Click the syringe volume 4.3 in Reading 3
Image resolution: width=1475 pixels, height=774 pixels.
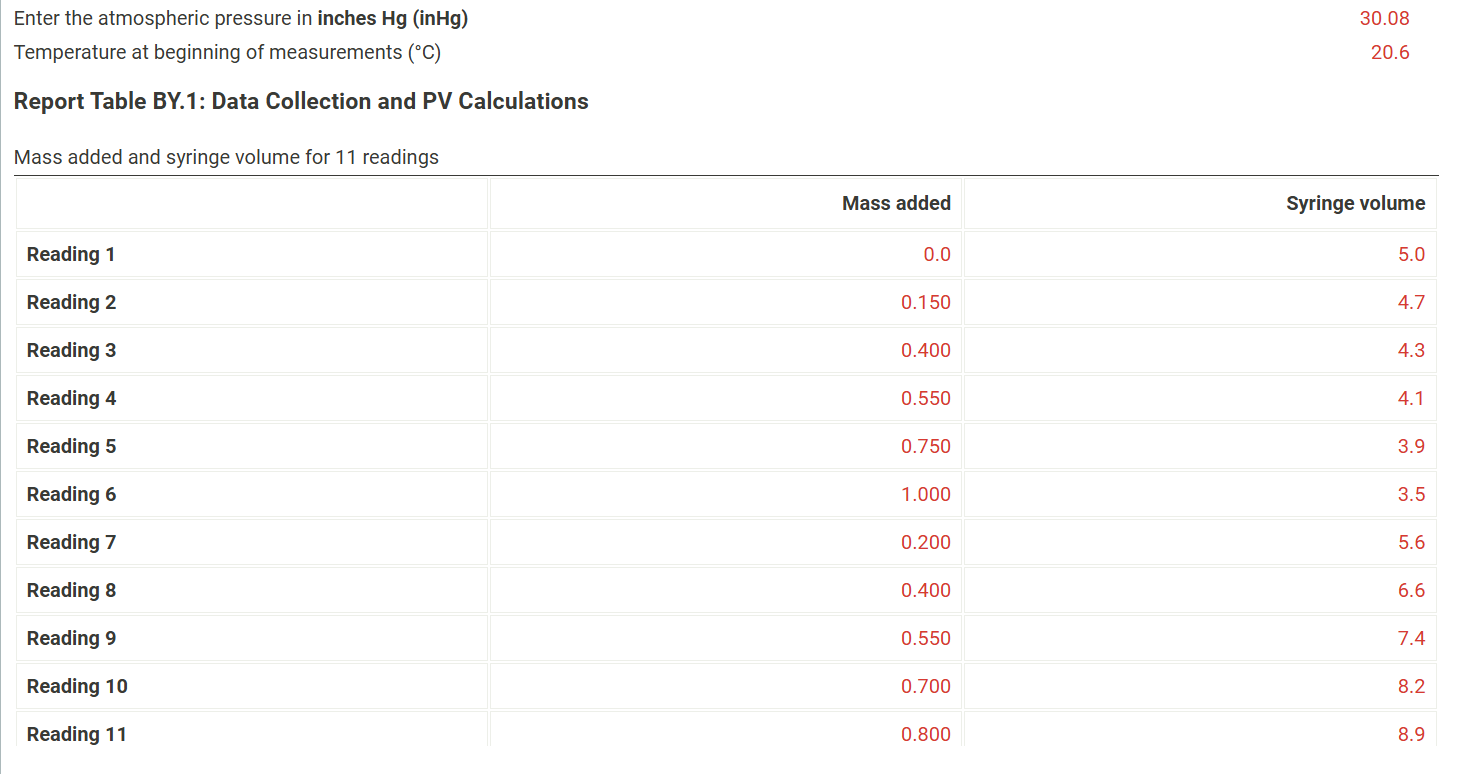1413,350
